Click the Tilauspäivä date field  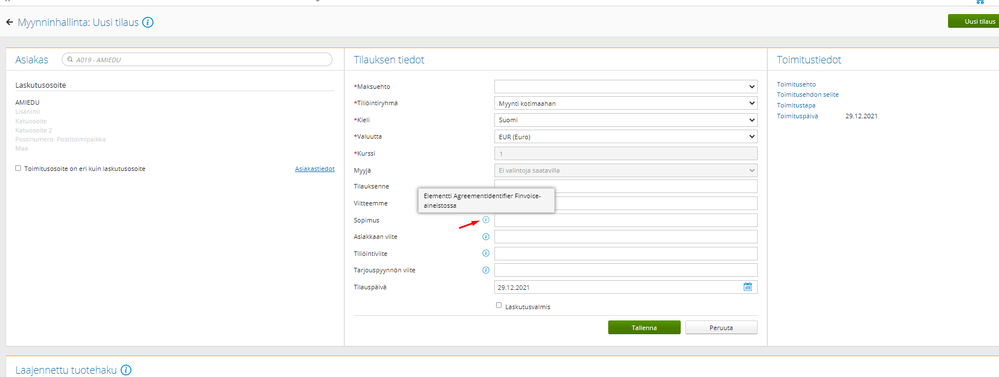(x=626, y=287)
